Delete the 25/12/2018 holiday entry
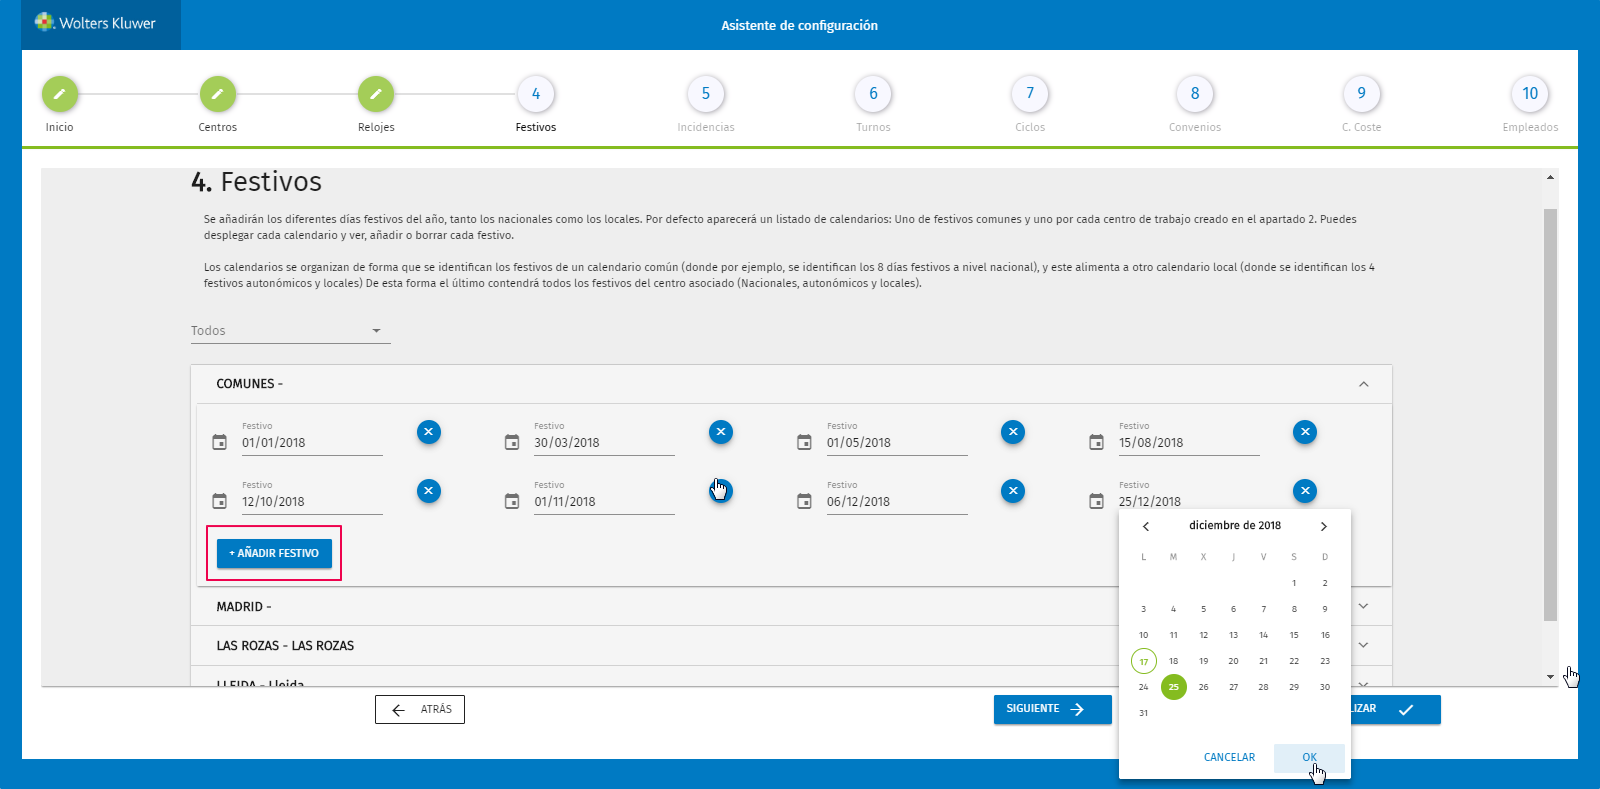The height and width of the screenshot is (789, 1600). pos(1305,491)
